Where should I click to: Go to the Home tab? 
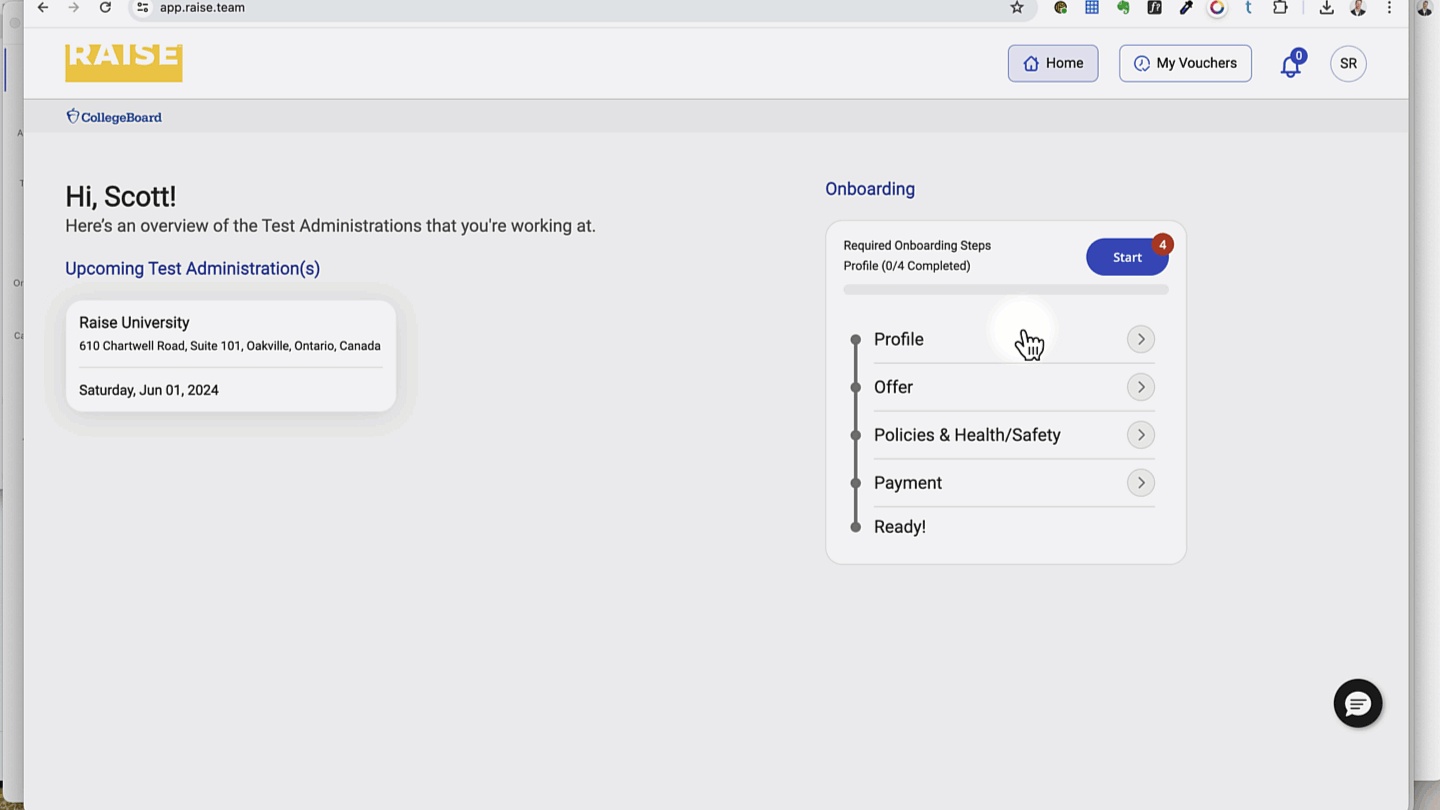pos(1052,63)
